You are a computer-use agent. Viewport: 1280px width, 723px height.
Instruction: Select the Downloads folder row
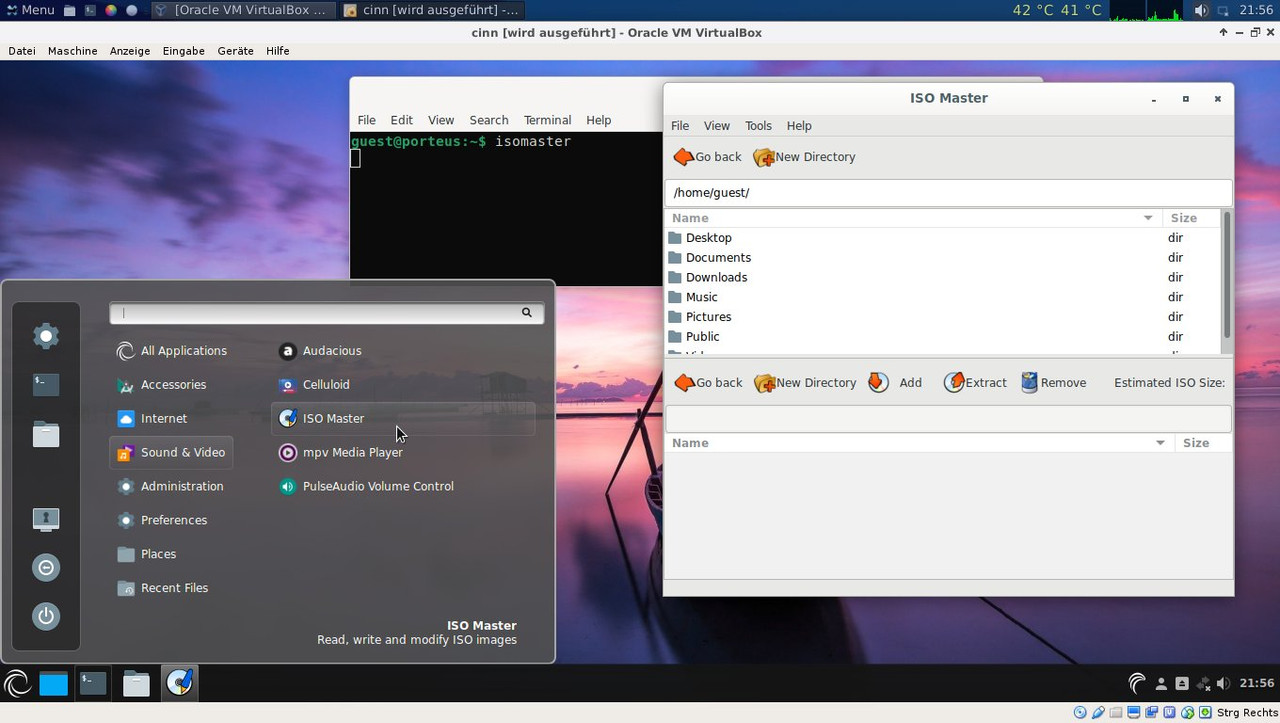943,278
